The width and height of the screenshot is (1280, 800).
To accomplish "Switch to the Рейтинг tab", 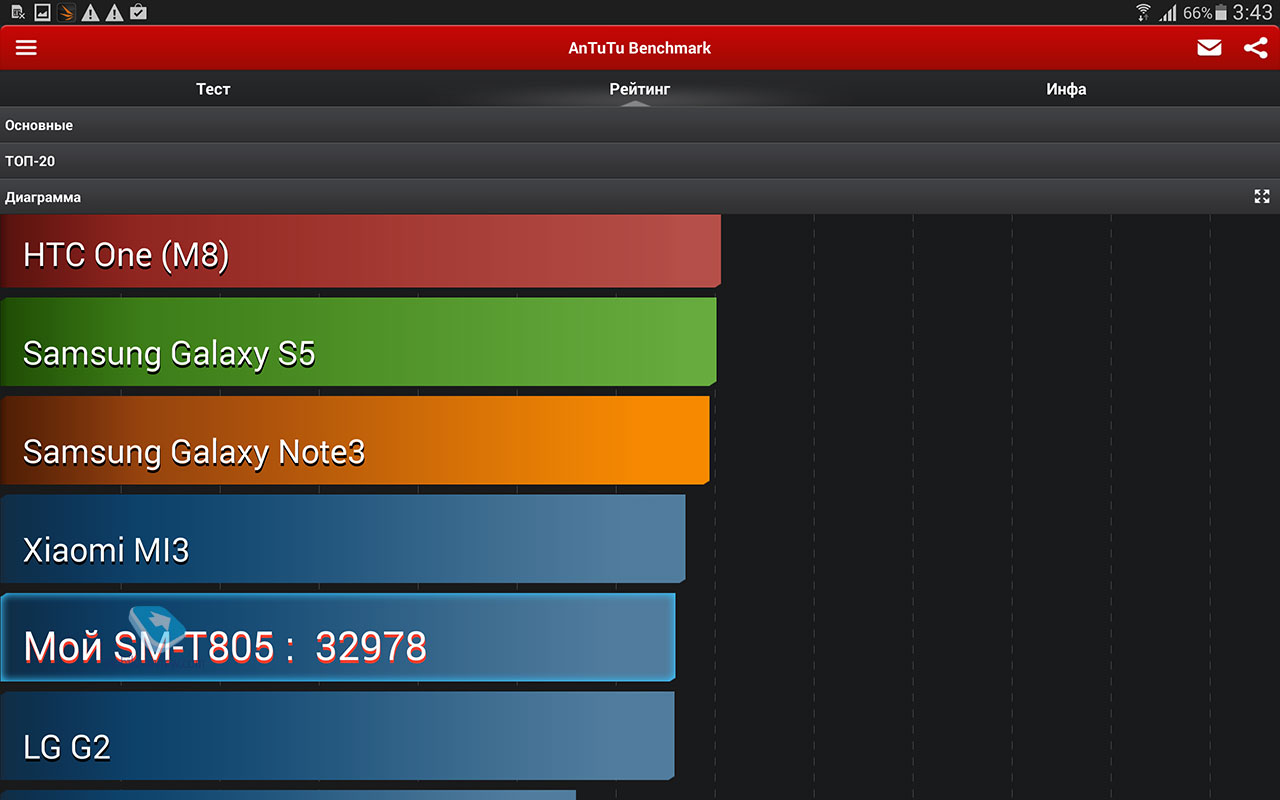I will click(640, 89).
